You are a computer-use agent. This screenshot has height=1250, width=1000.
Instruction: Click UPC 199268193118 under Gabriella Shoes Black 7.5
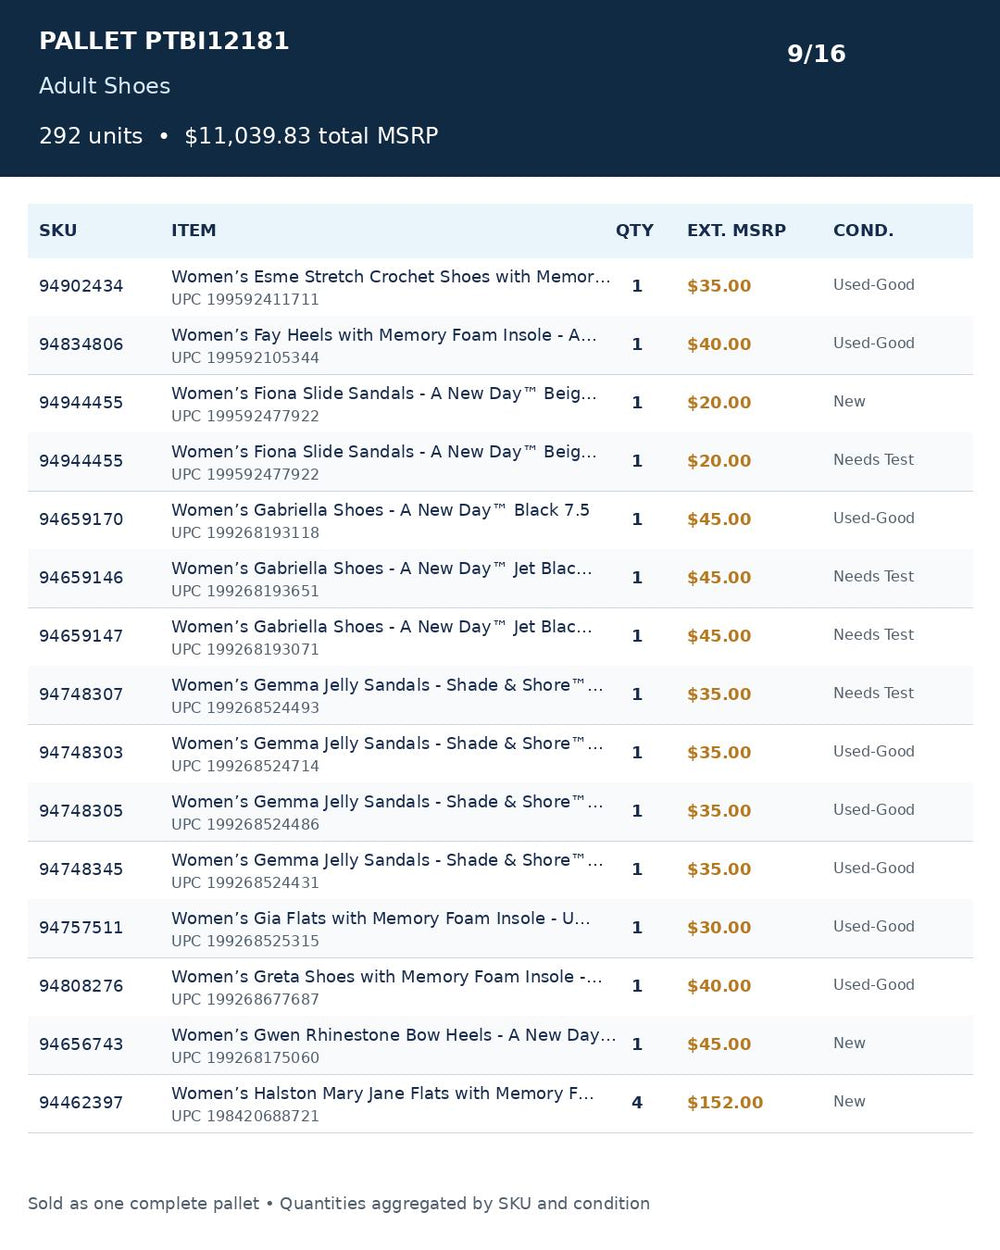coord(245,533)
